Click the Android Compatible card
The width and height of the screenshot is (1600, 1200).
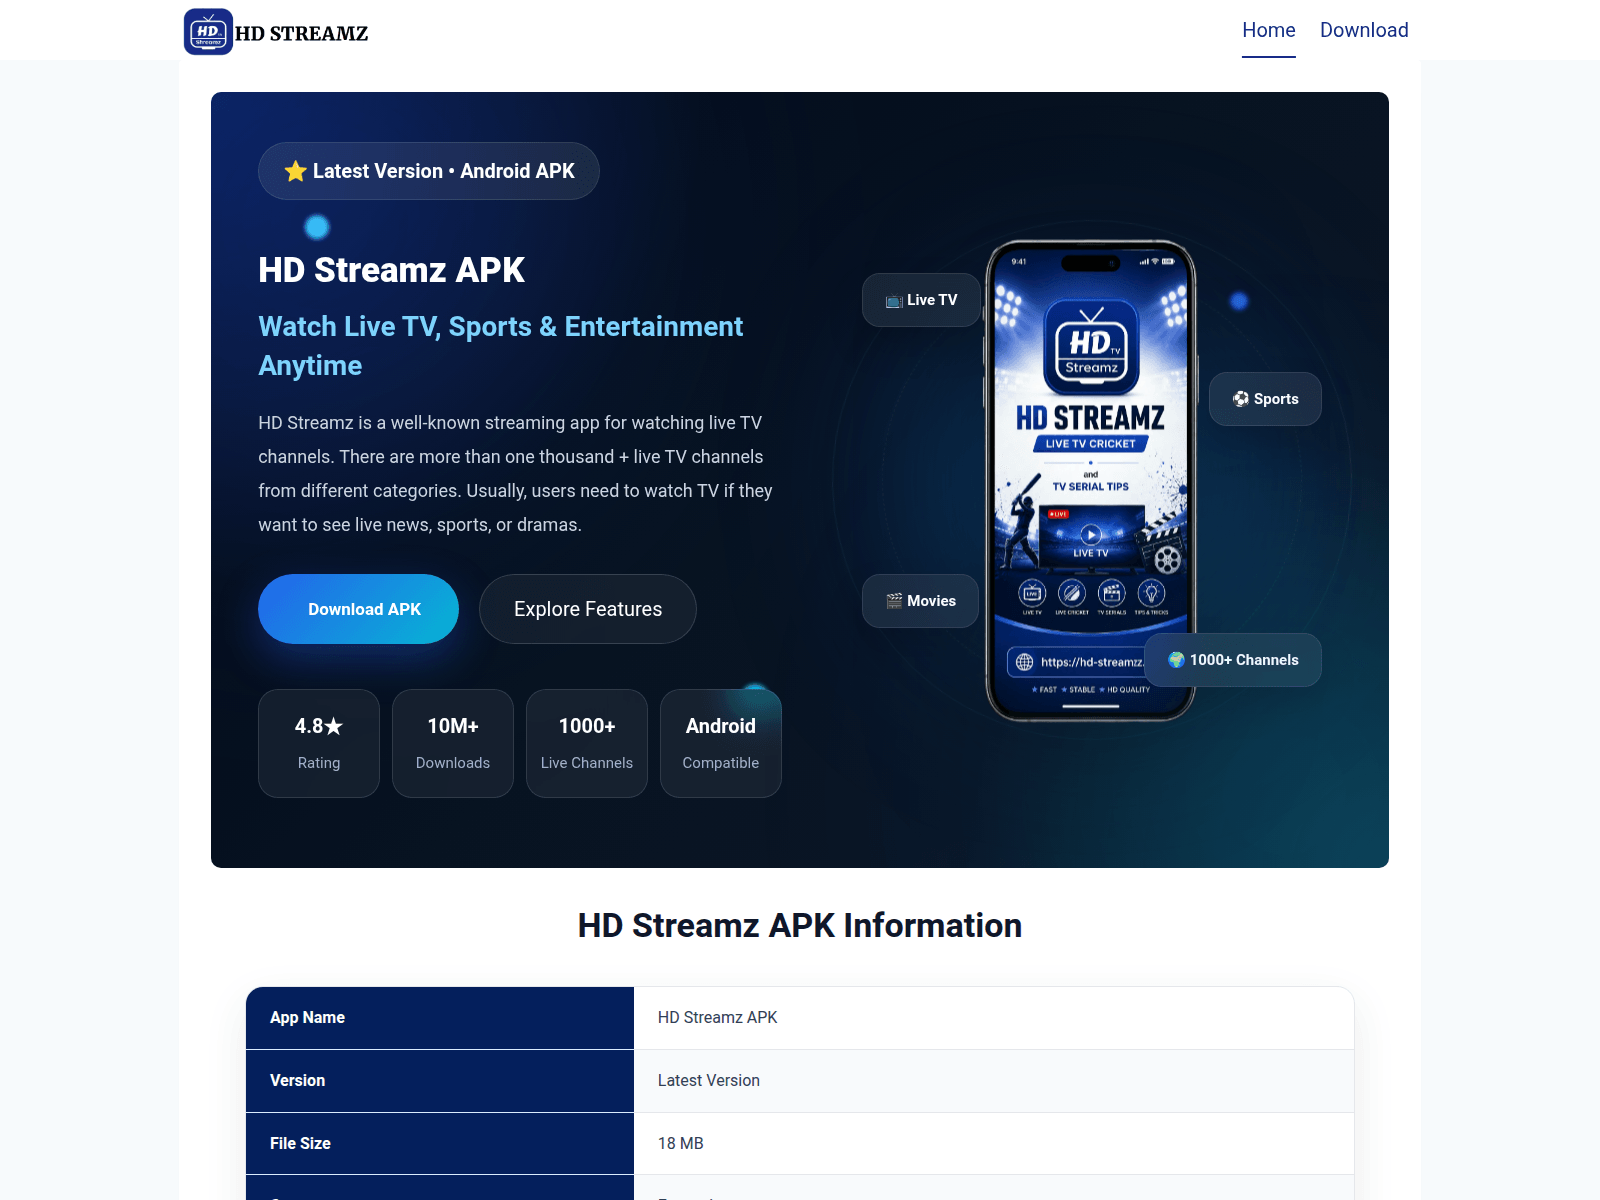point(721,743)
